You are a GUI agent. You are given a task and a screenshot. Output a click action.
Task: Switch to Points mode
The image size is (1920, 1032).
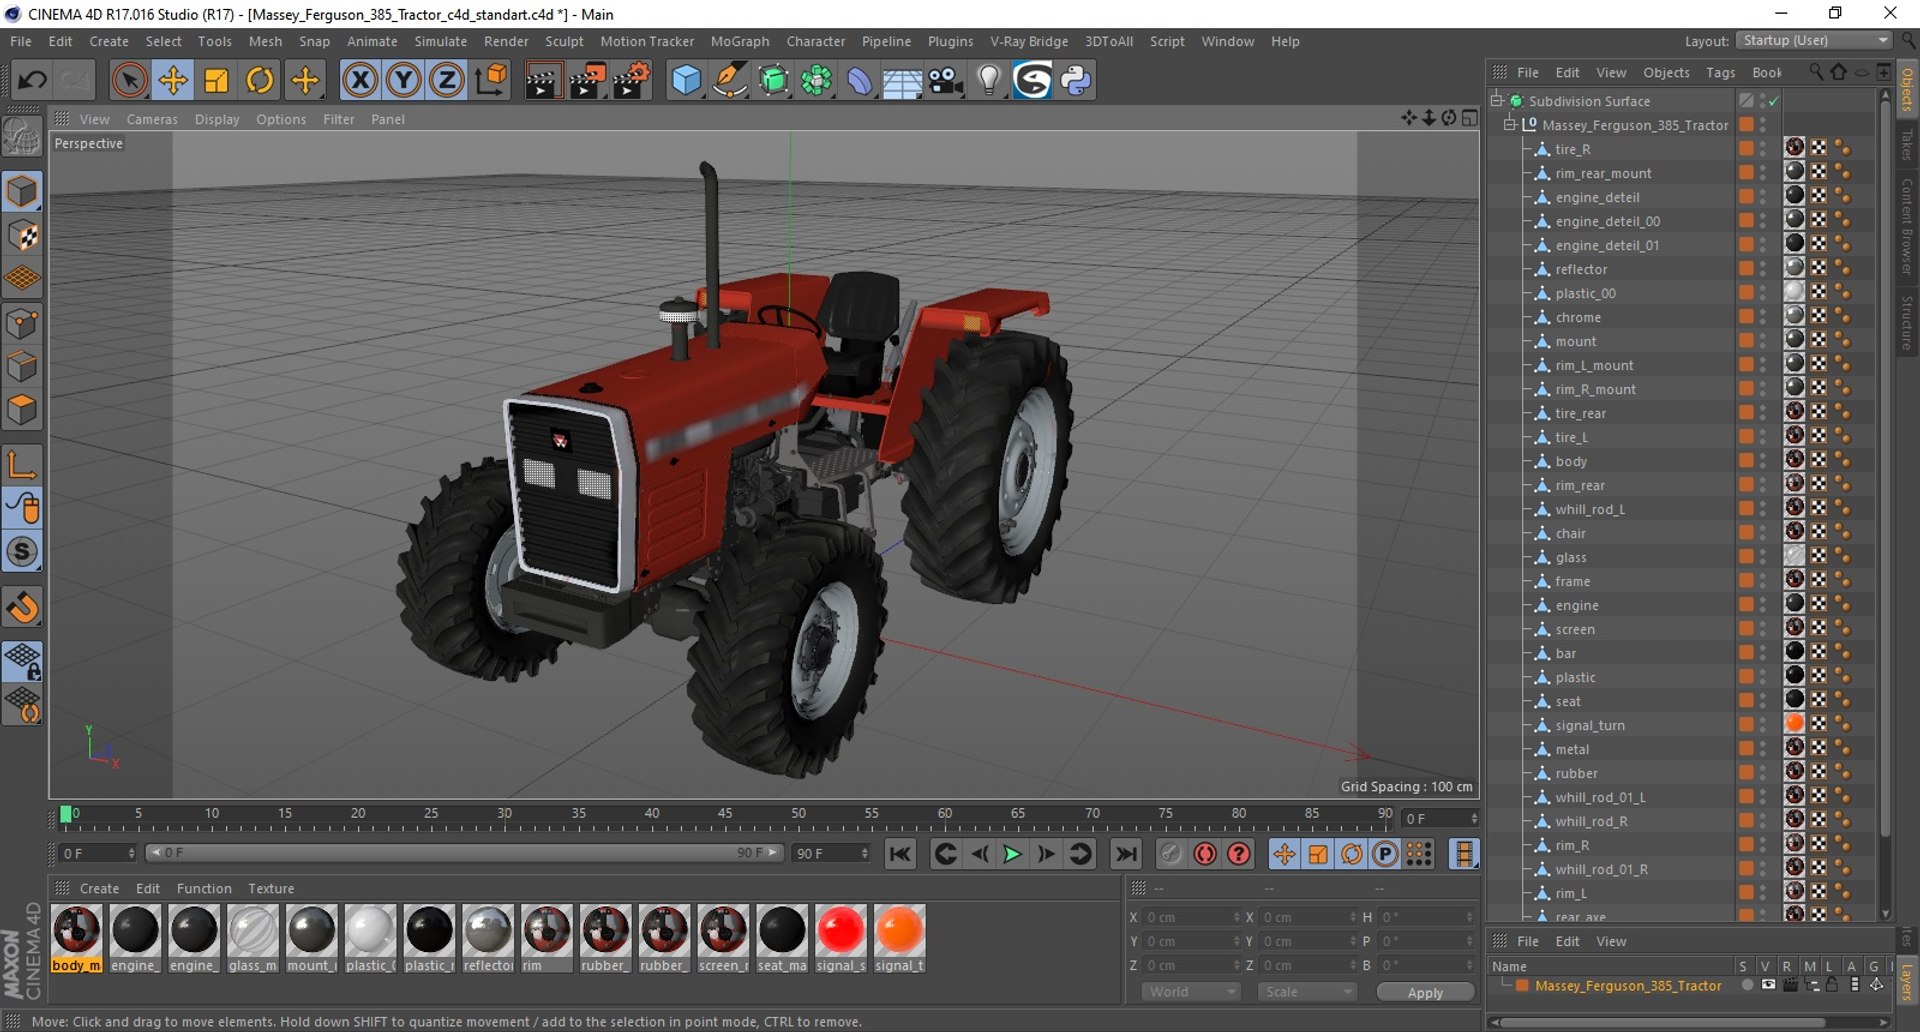pyautogui.click(x=22, y=324)
